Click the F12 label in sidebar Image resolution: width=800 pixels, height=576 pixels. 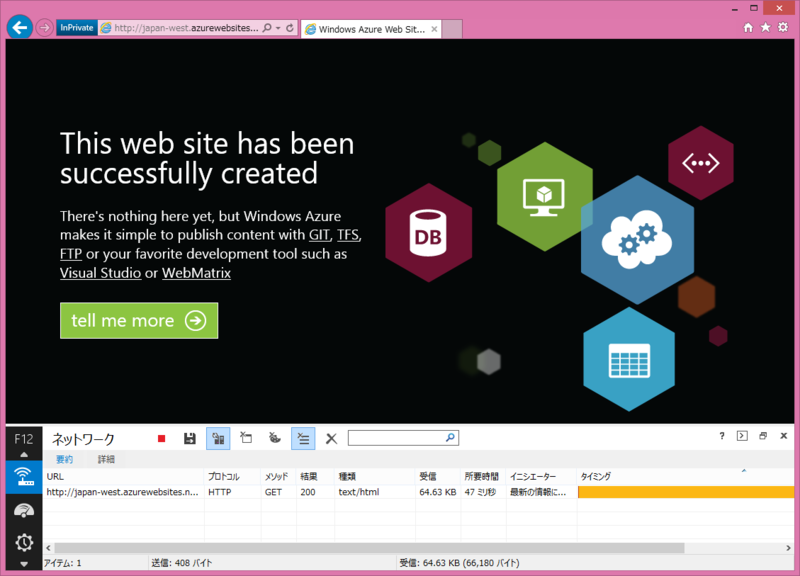[23, 439]
